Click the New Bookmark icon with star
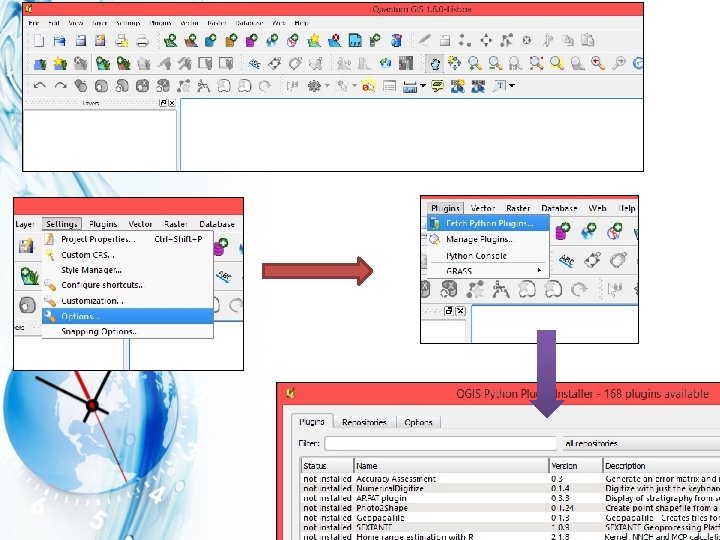The height and width of the screenshot is (540, 720). (x=457, y=86)
